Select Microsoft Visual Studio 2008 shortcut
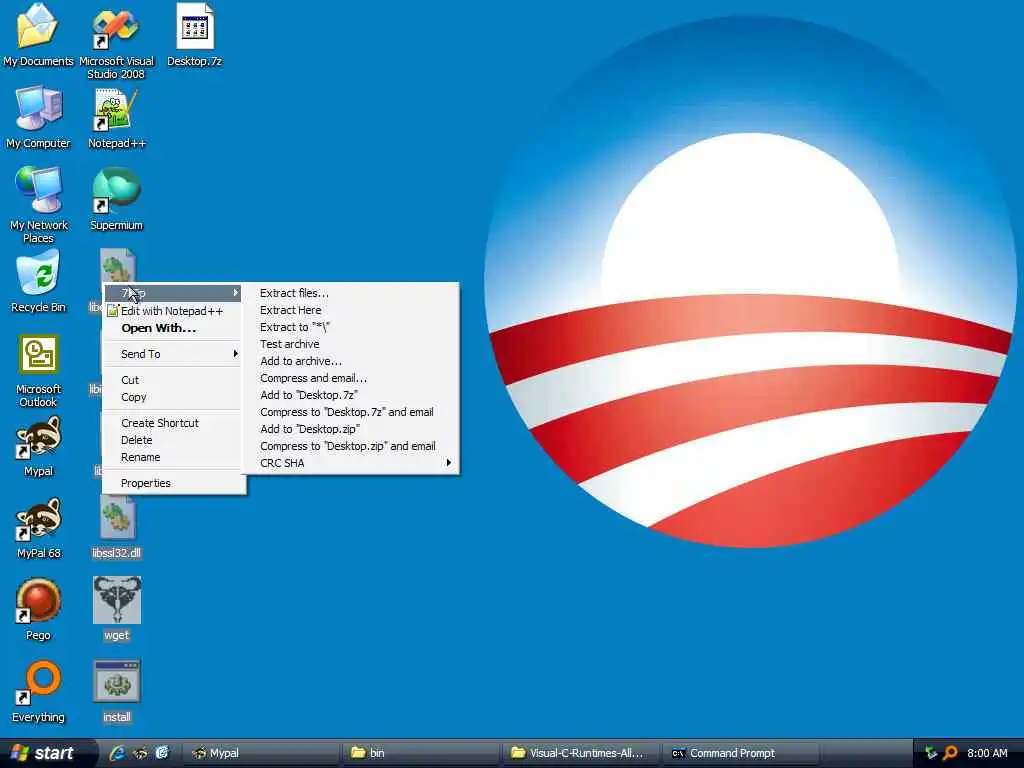The image size is (1024, 768). click(116, 41)
